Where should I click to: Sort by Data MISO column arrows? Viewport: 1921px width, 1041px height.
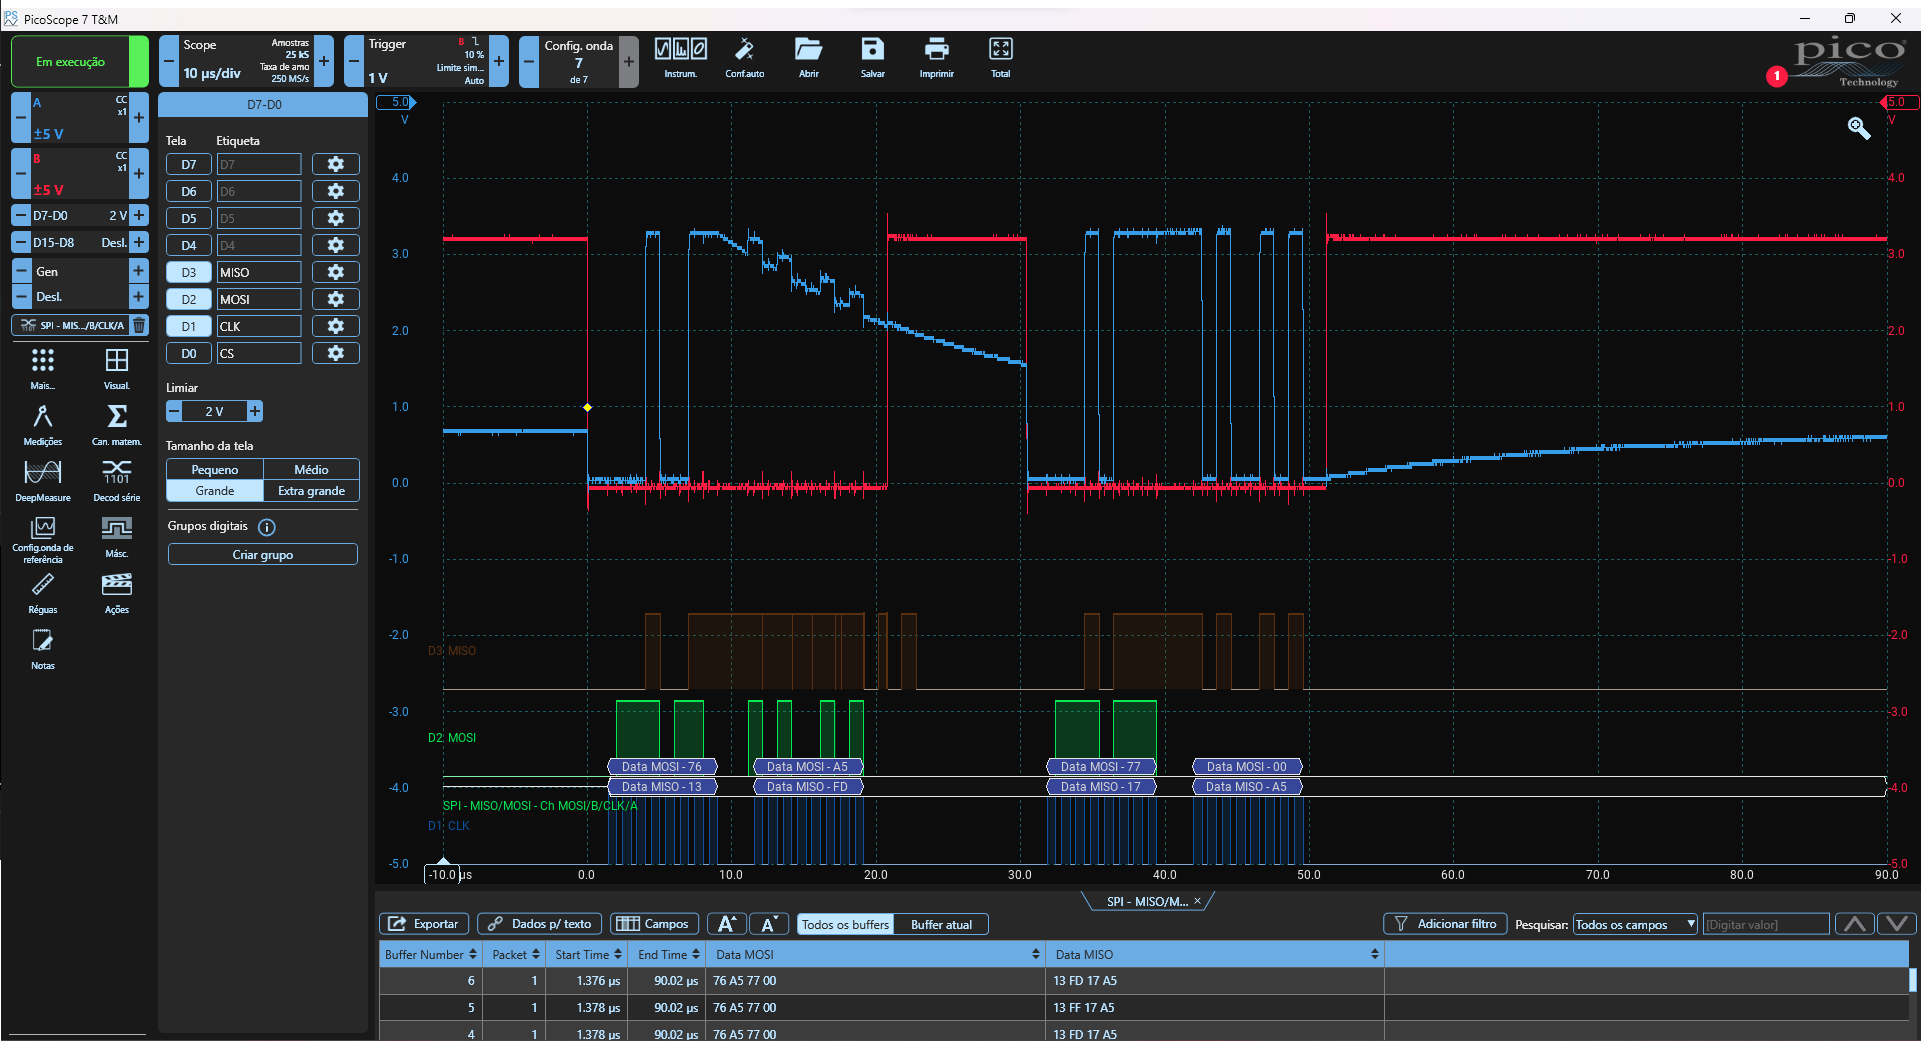tap(1375, 954)
